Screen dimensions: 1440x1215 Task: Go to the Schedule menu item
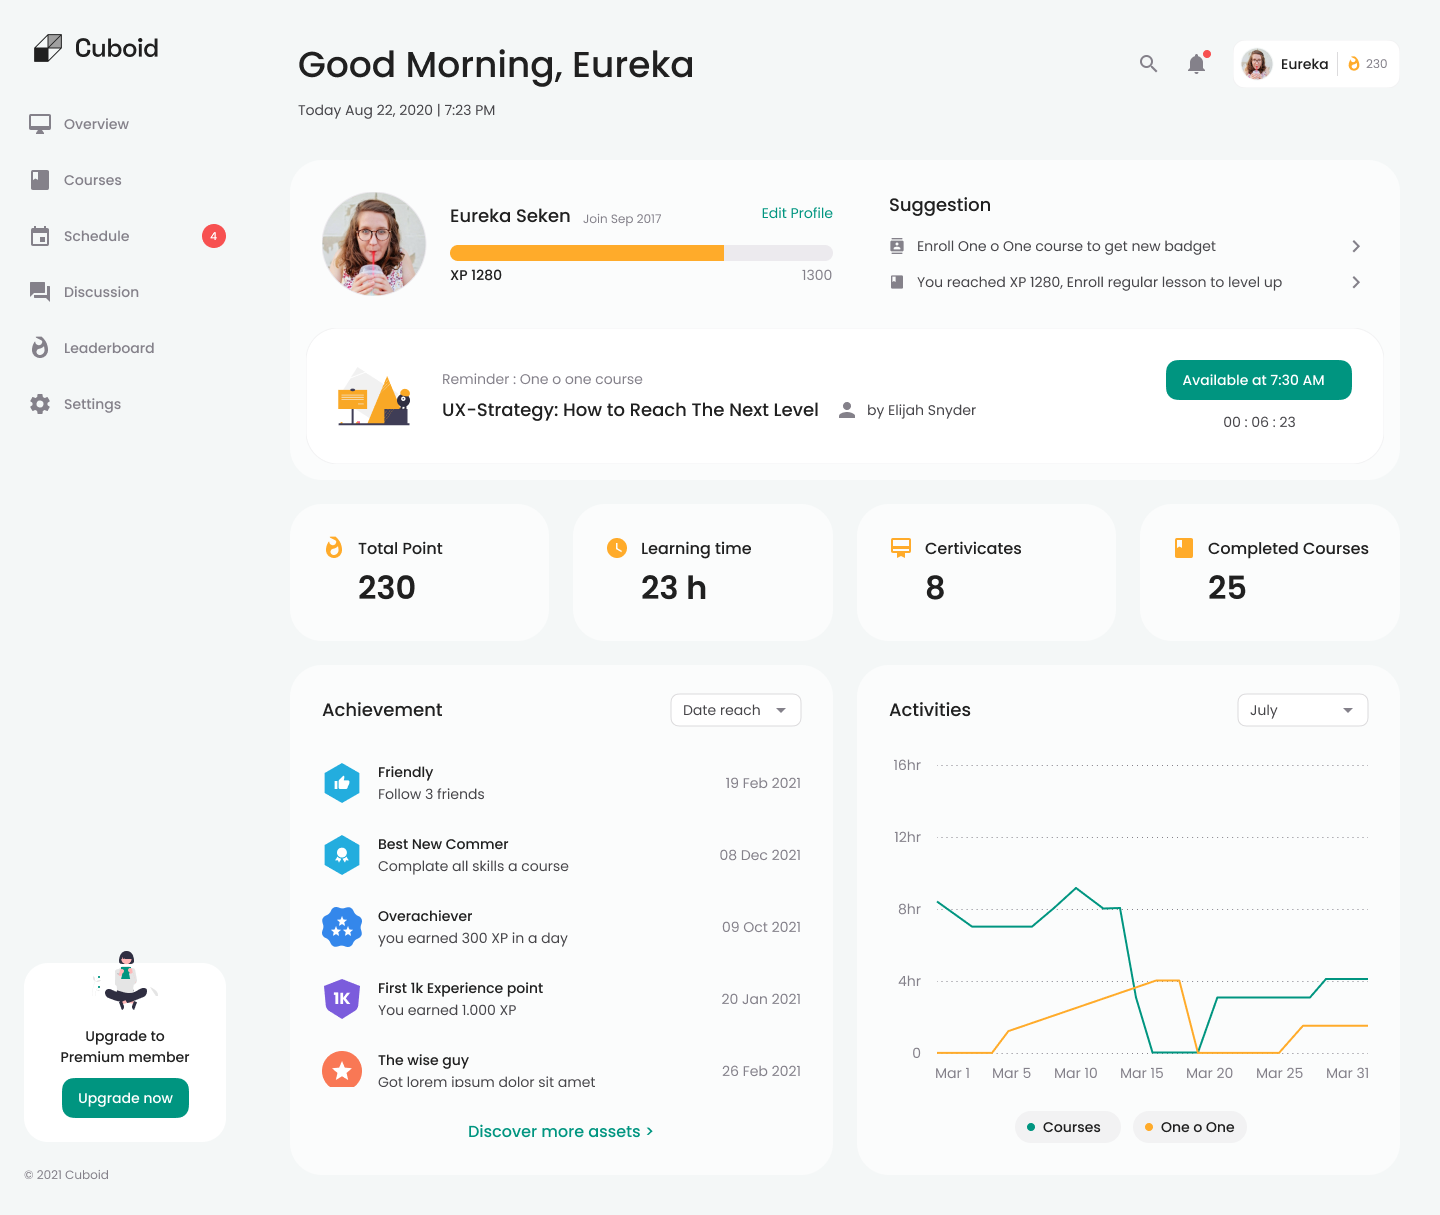click(x=97, y=236)
